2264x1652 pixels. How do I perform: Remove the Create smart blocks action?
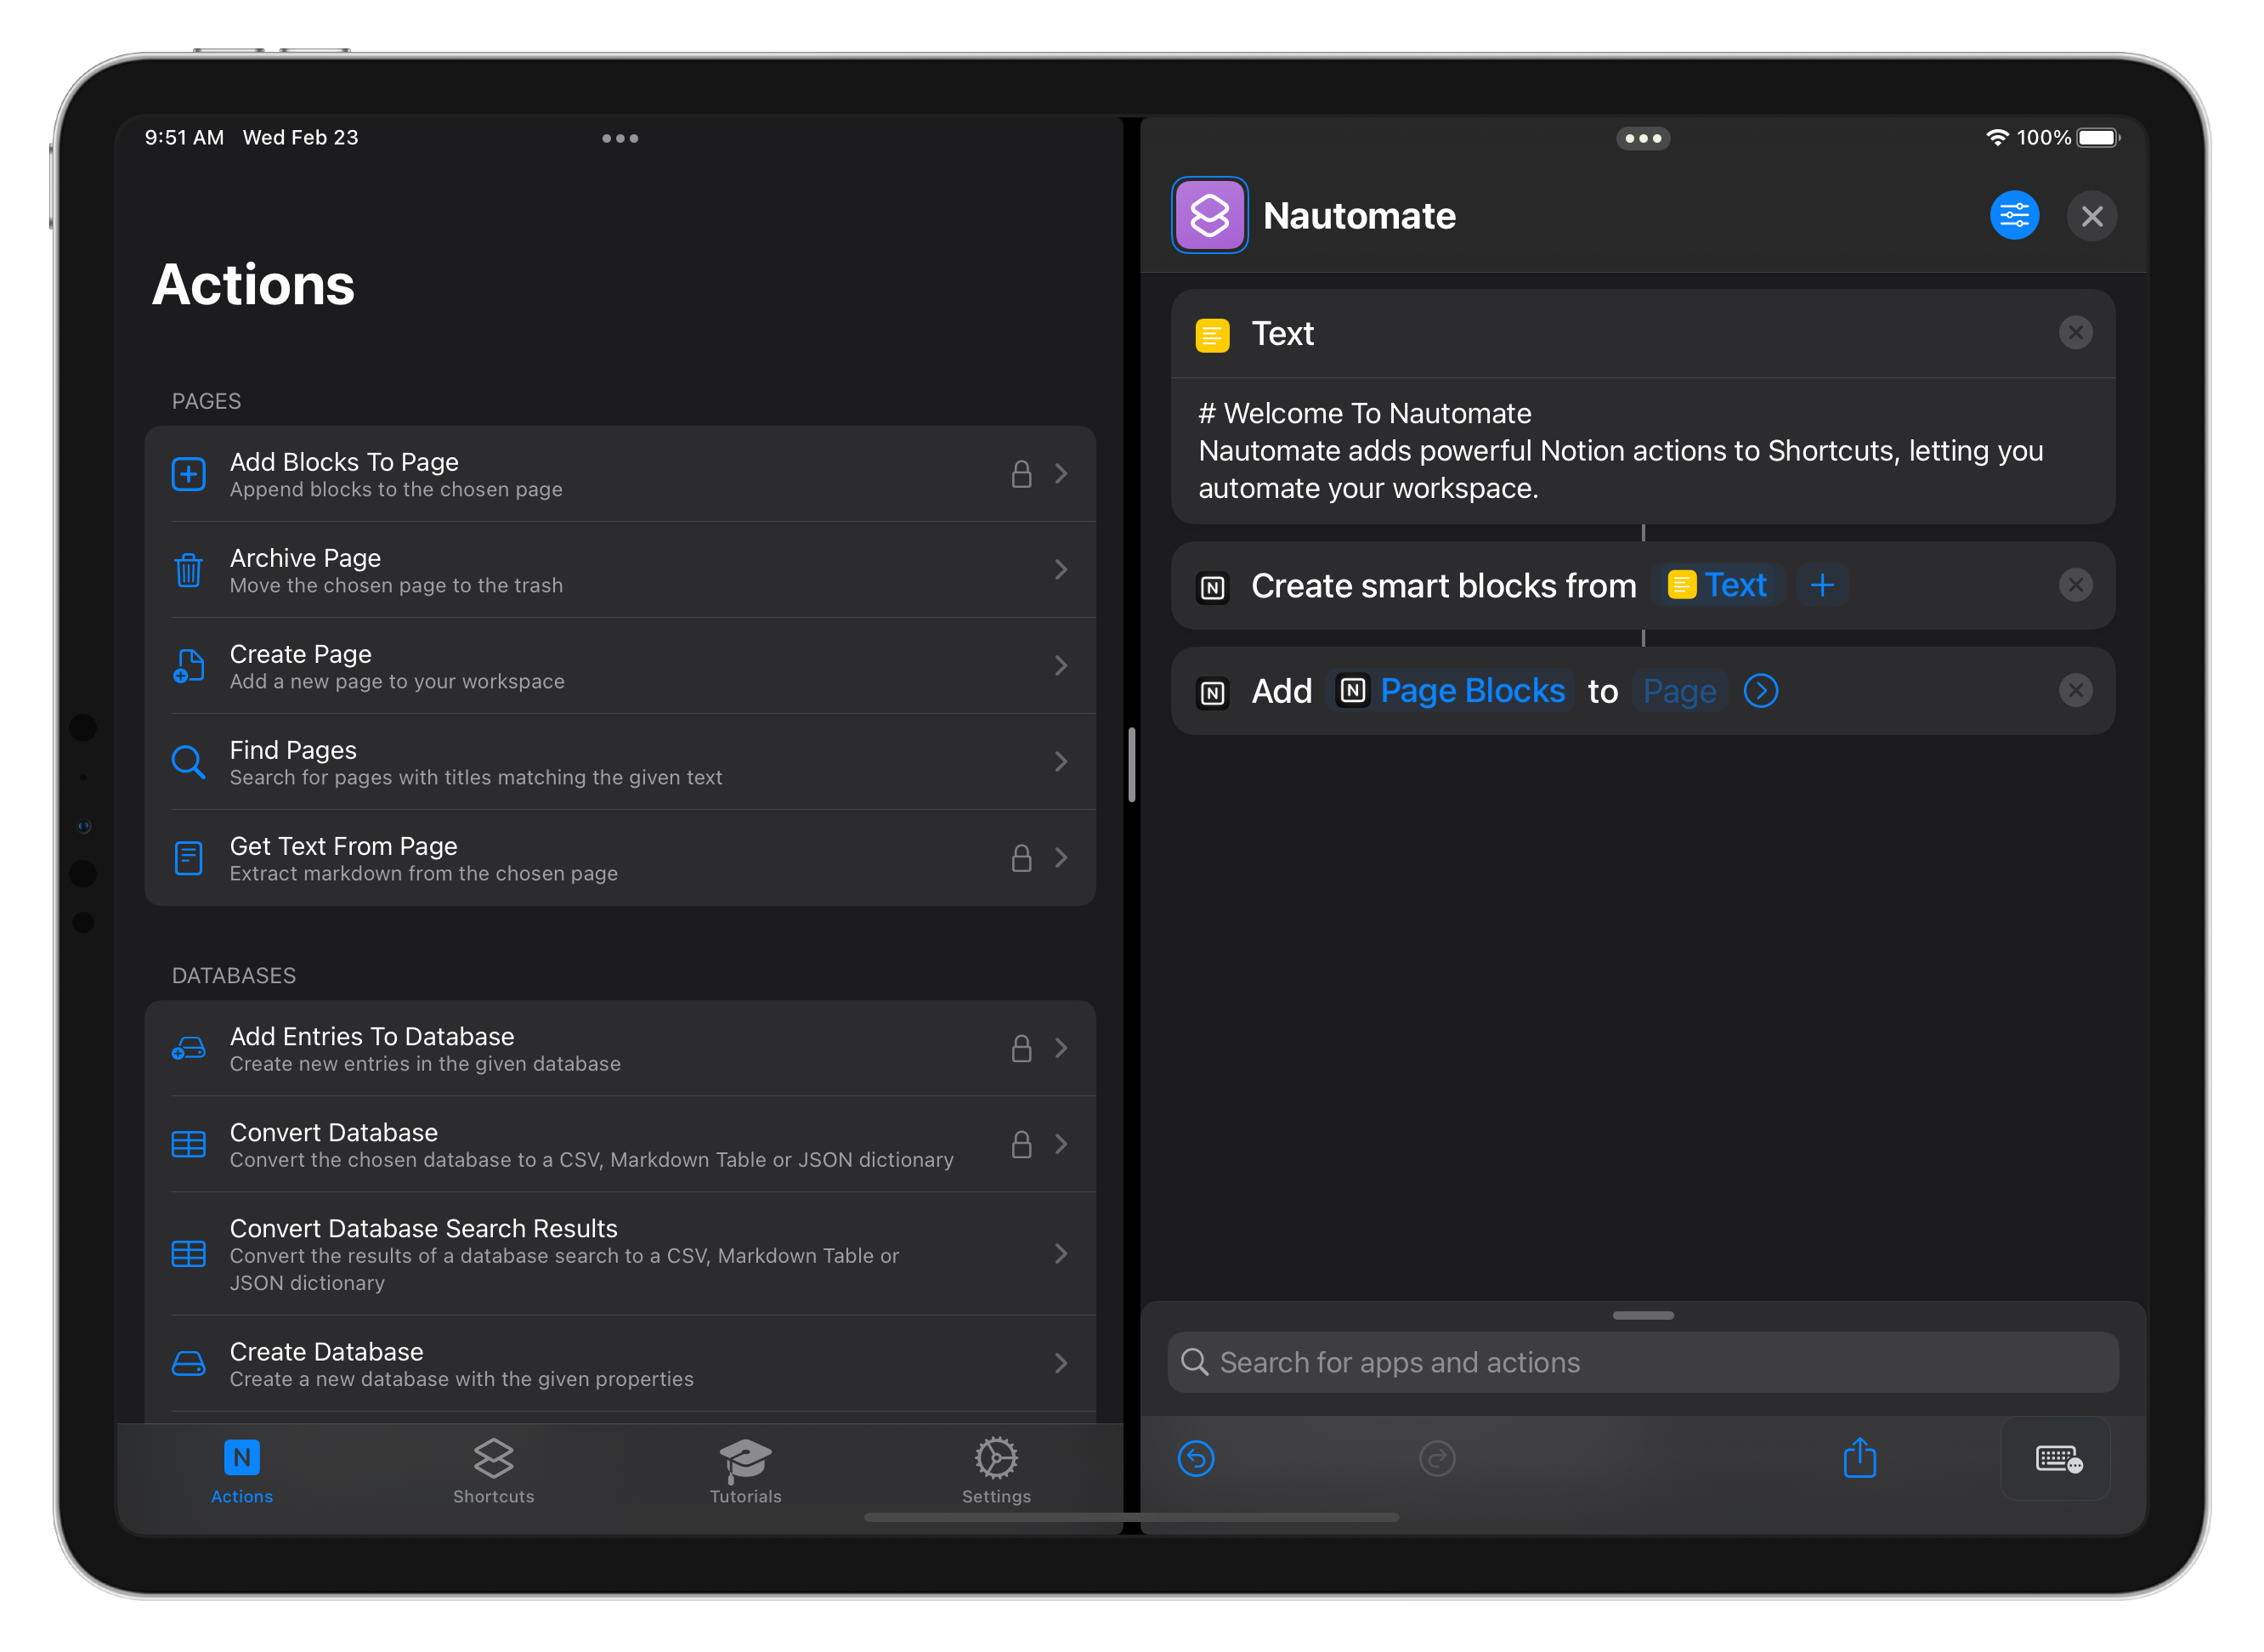2075,585
